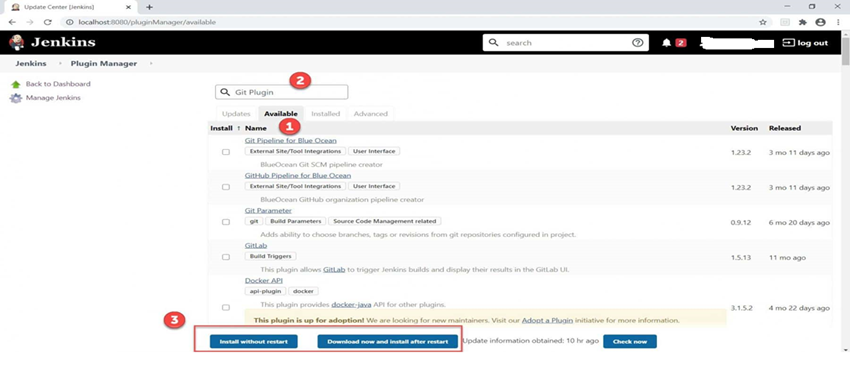850x389 pixels.
Task: Click the Jenkins butler logo icon
Action: click(x=17, y=42)
